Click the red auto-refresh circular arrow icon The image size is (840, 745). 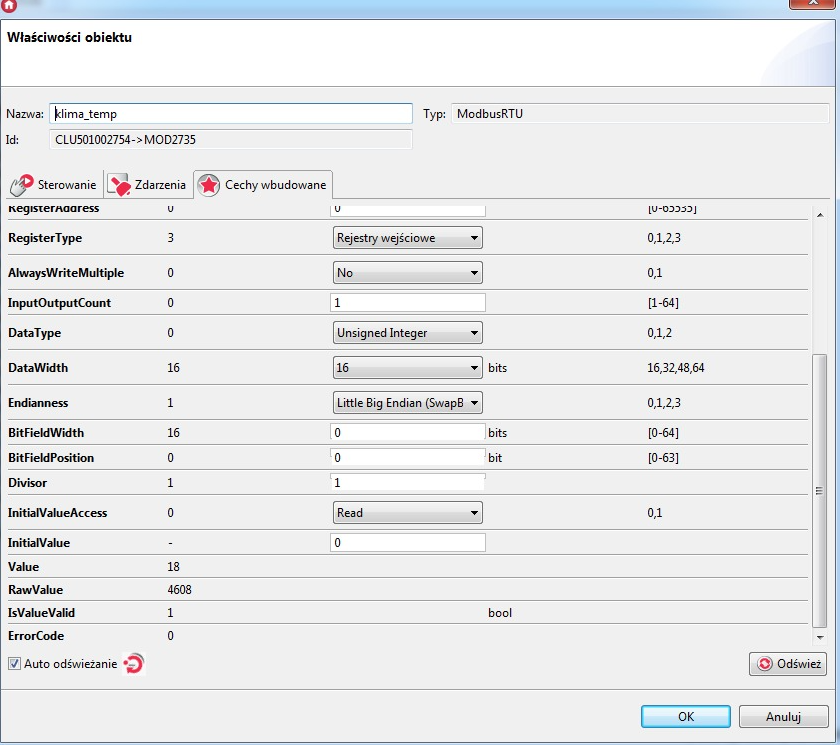(133, 663)
